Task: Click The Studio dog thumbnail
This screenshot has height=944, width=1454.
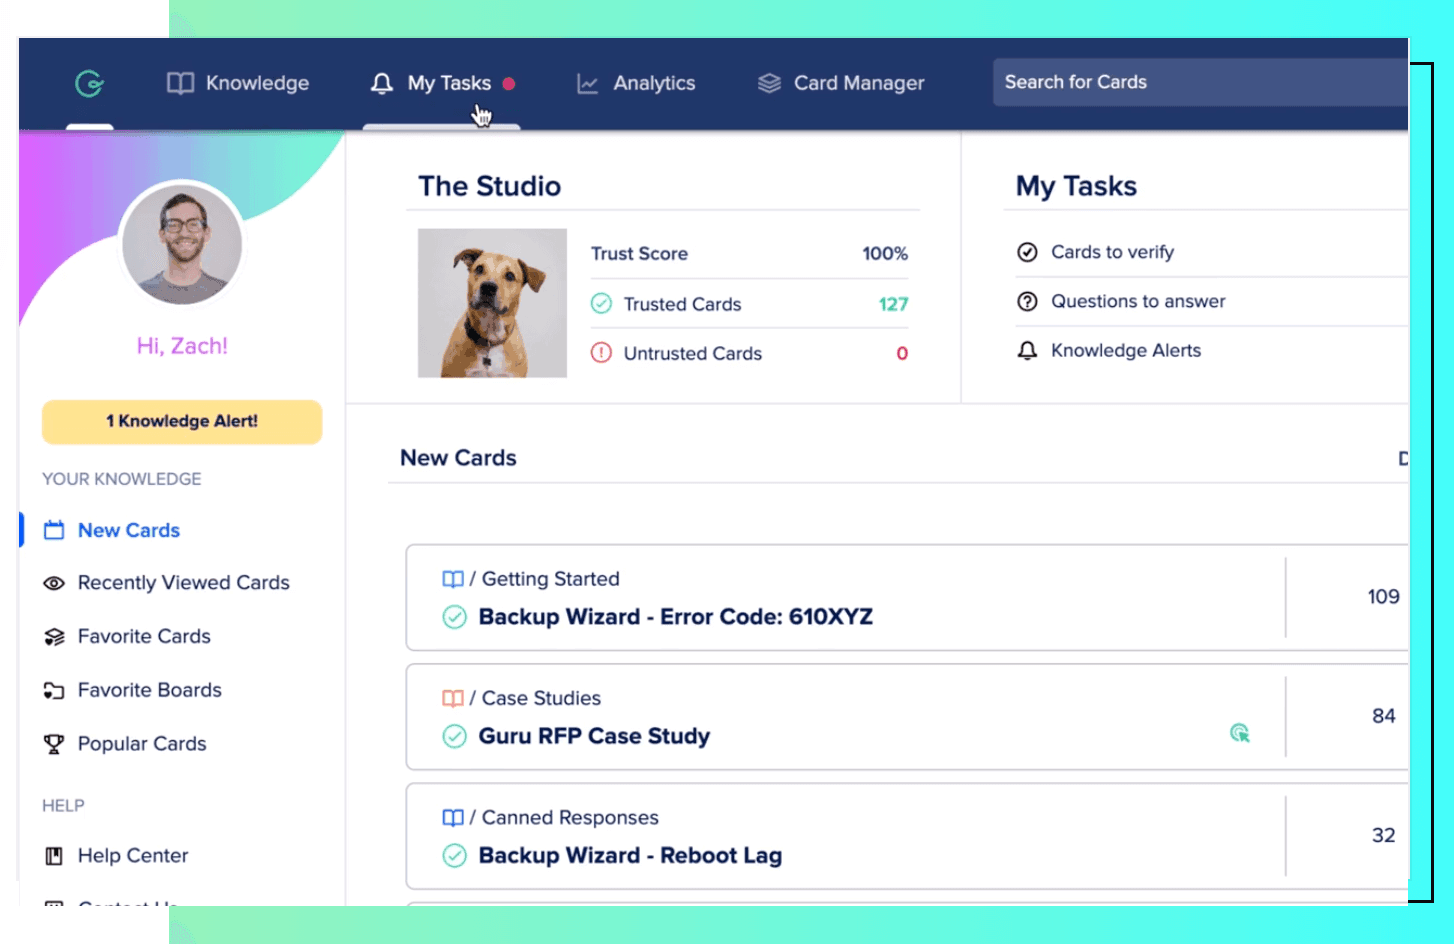Action: (x=492, y=303)
